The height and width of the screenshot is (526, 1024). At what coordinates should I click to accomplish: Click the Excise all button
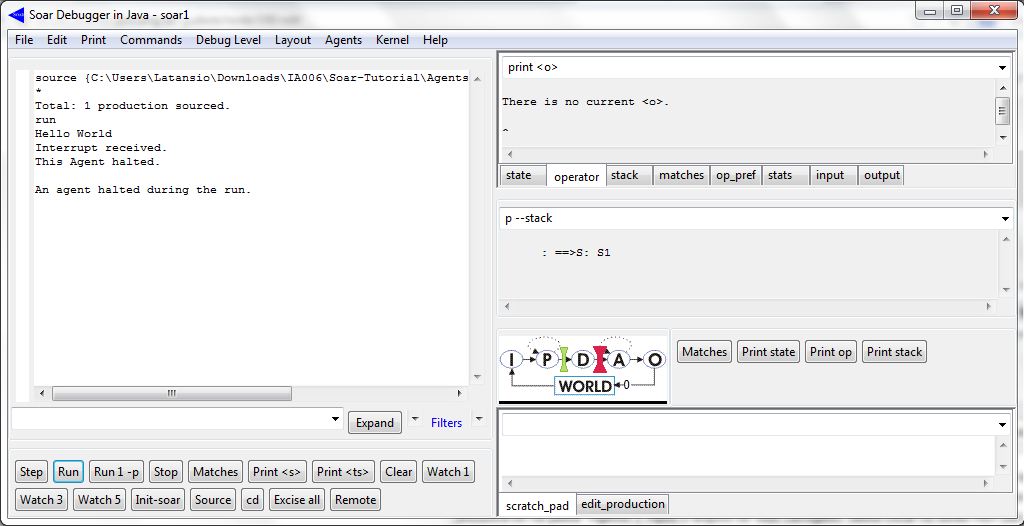(297, 500)
